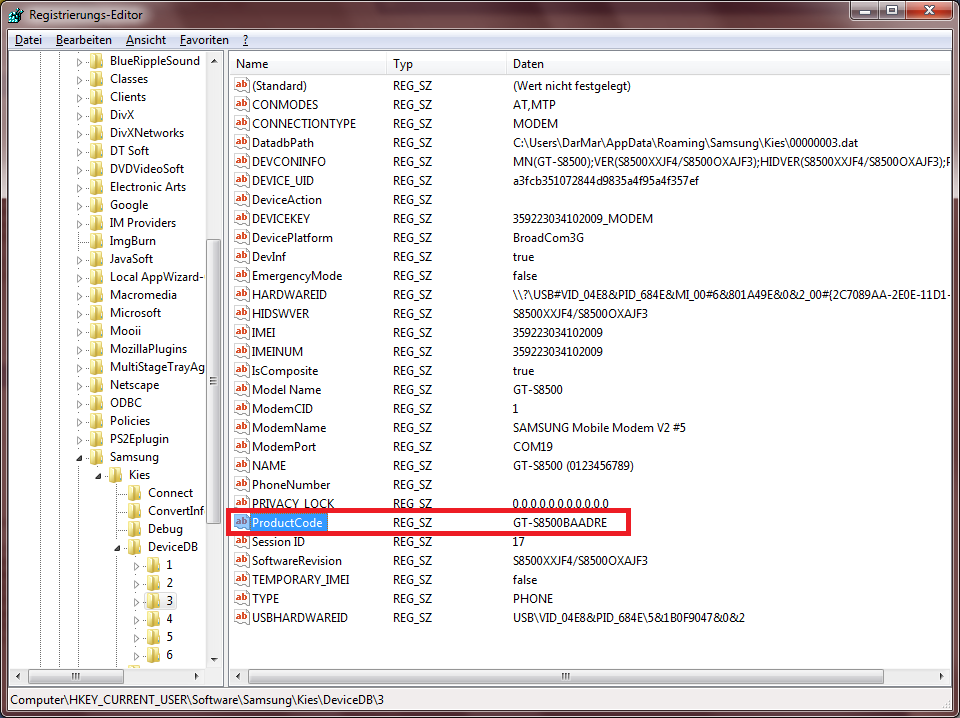Select the PRIVACY_LOCK value name
This screenshot has width=960, height=718.
pyautogui.click(x=293, y=503)
